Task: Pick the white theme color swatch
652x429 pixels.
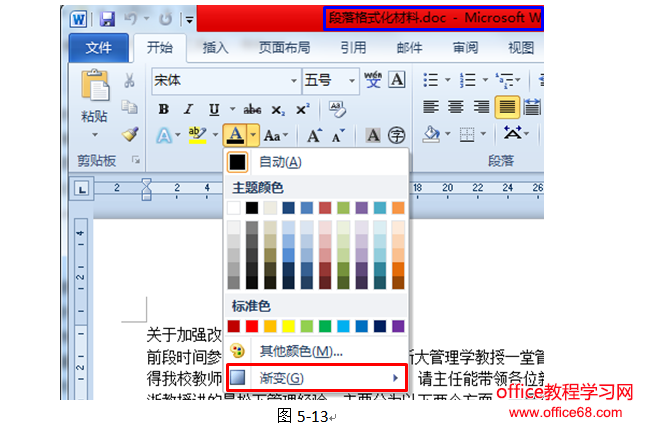Action: pos(234,208)
